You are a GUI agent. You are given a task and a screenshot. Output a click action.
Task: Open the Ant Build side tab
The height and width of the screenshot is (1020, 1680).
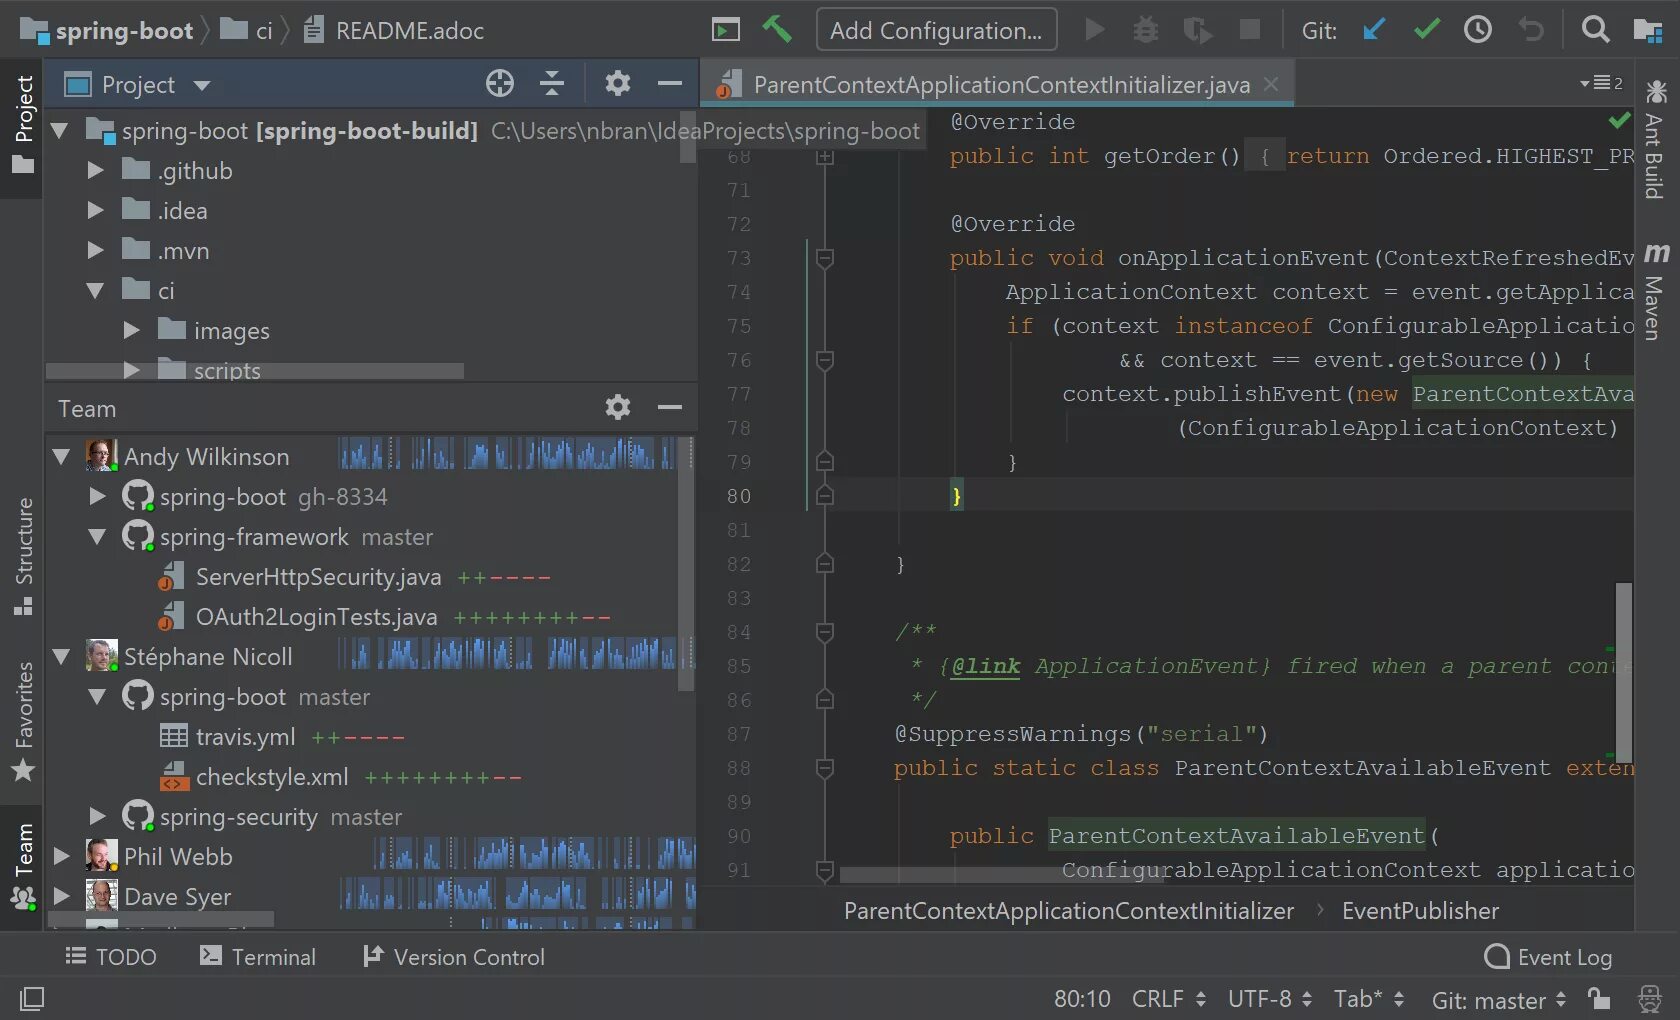coord(1655,139)
